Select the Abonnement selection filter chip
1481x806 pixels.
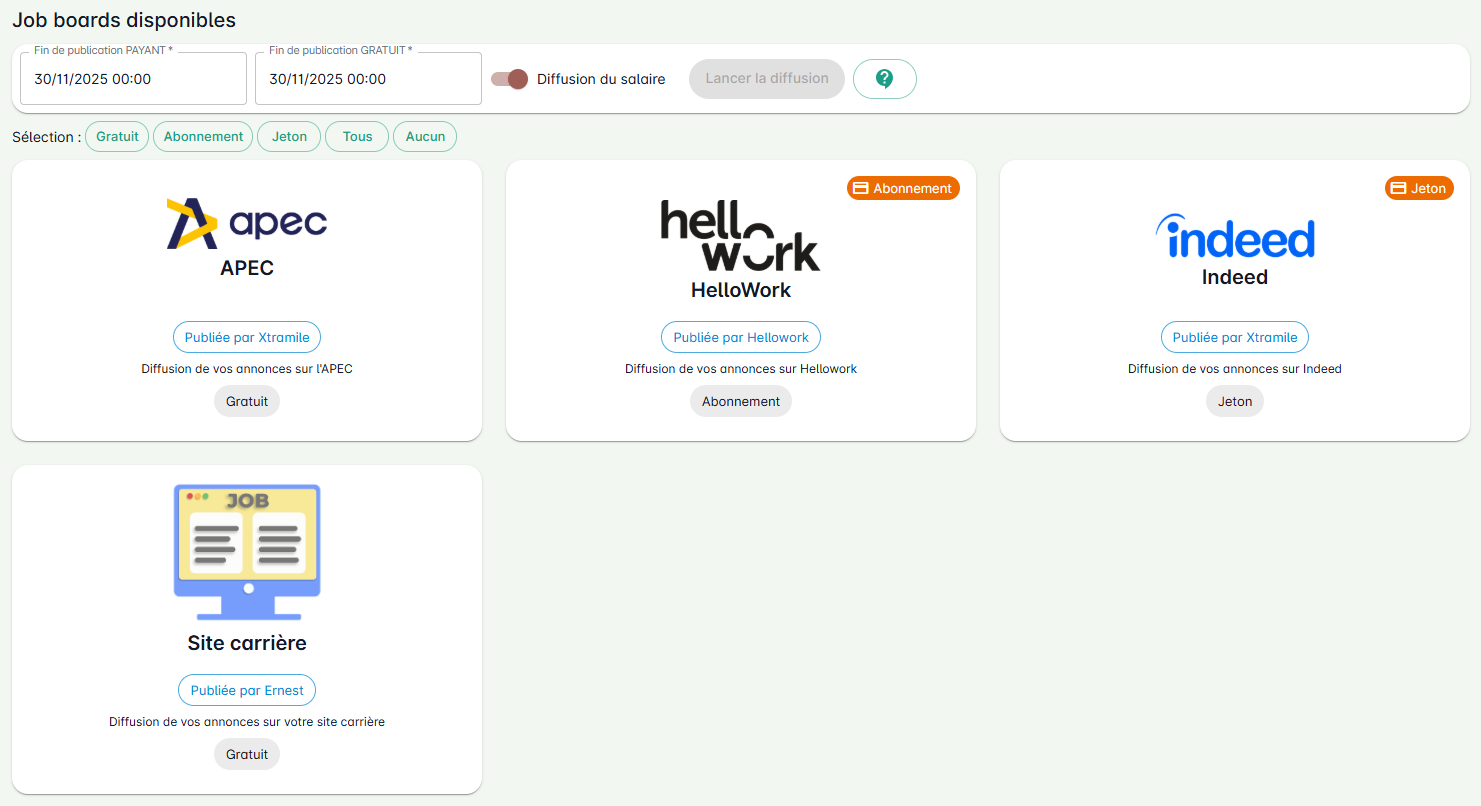pos(203,137)
